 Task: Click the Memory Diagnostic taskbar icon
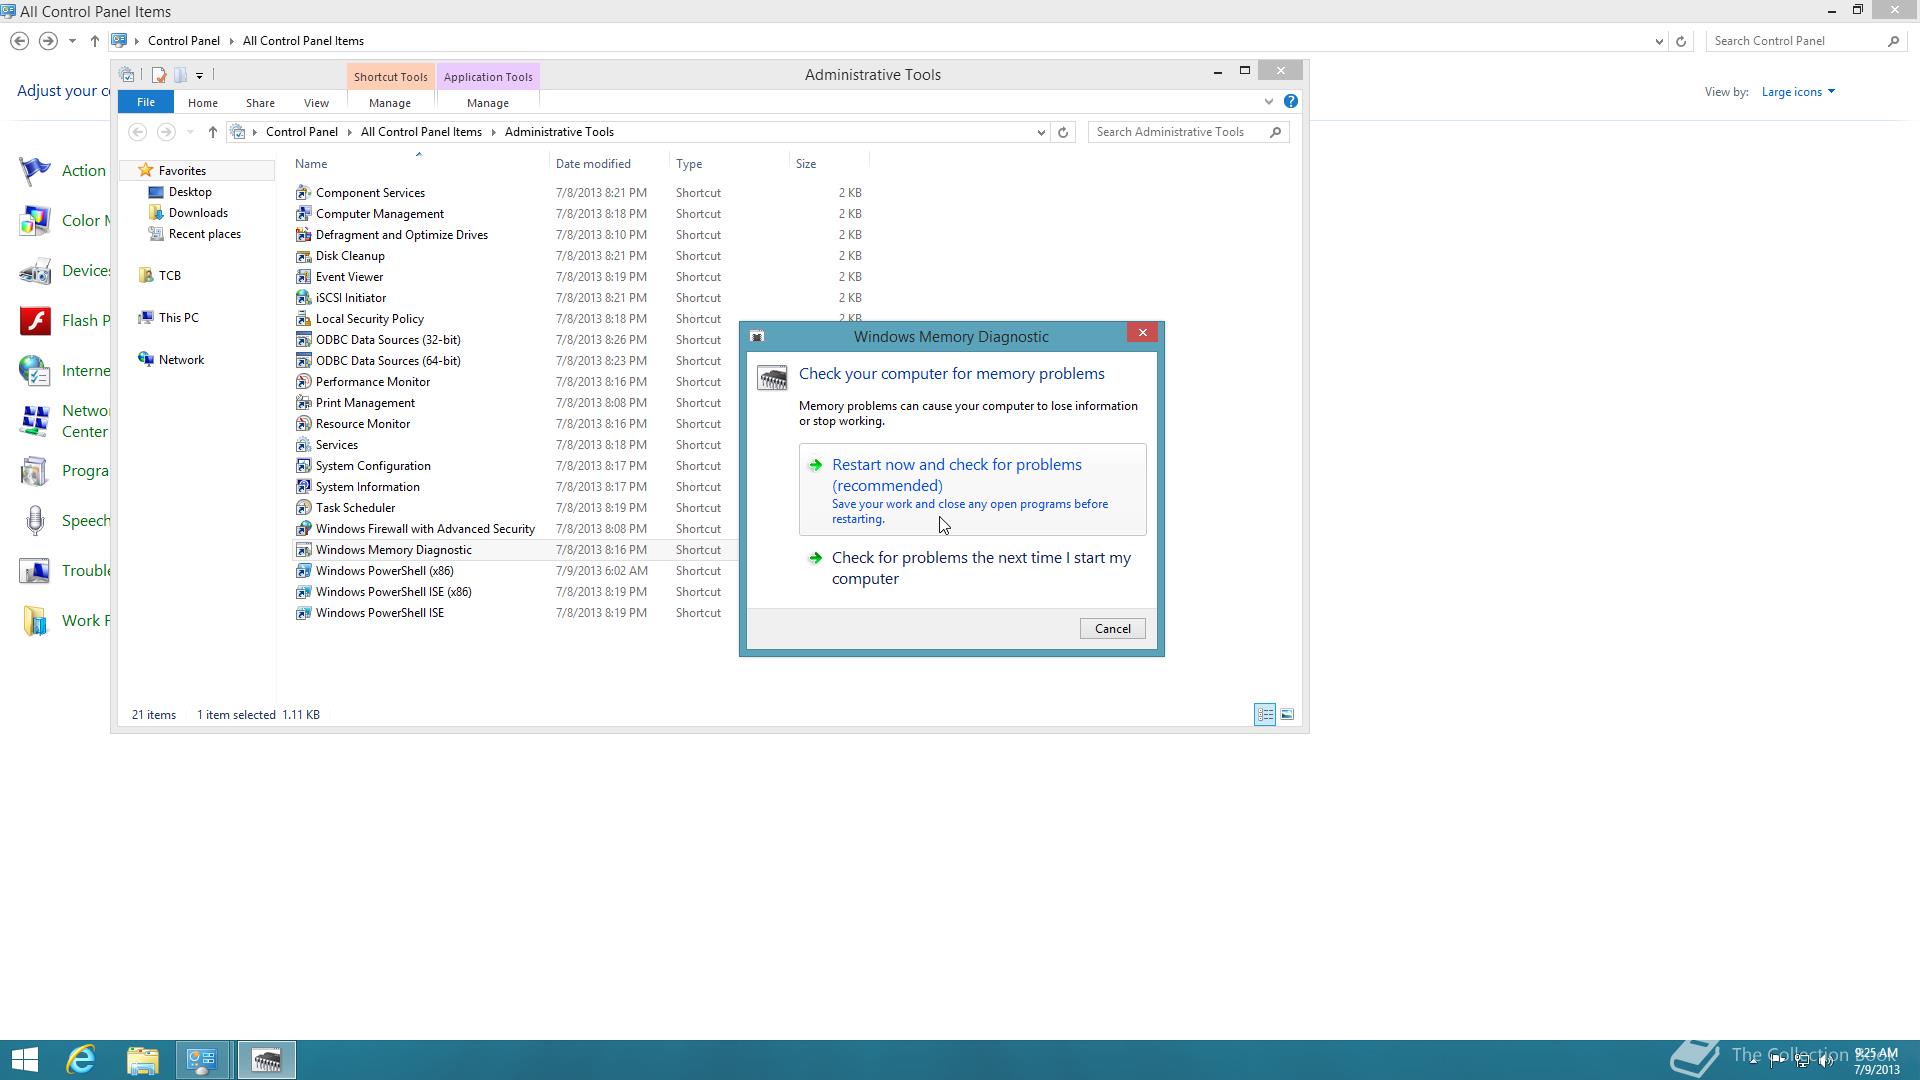266,1060
